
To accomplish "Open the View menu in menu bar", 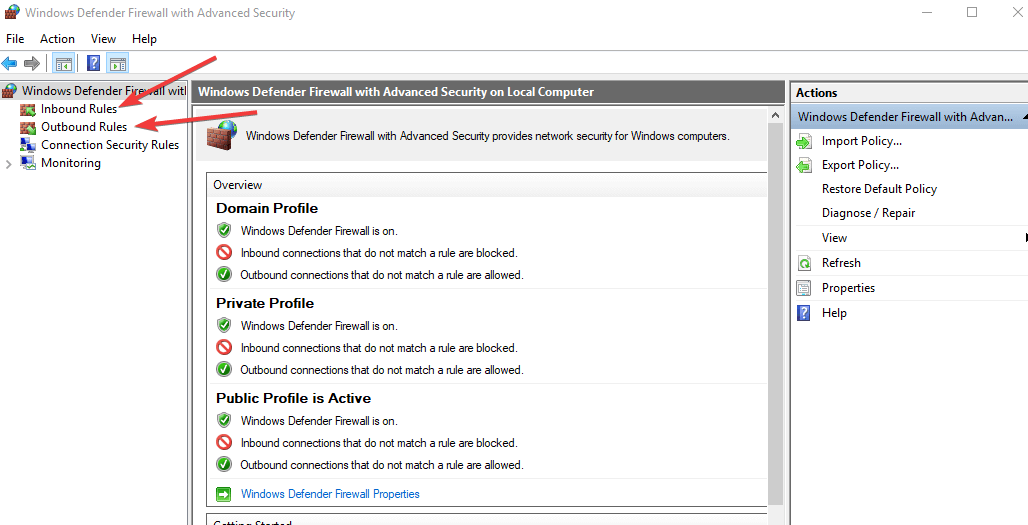I will point(104,39).
